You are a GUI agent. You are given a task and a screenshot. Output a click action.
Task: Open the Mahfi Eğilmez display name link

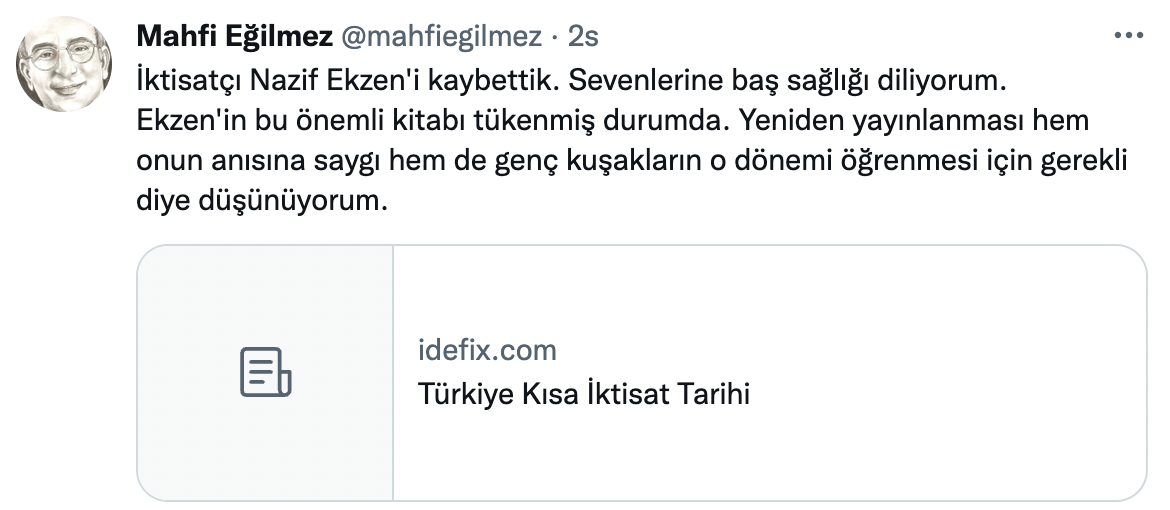[234, 37]
